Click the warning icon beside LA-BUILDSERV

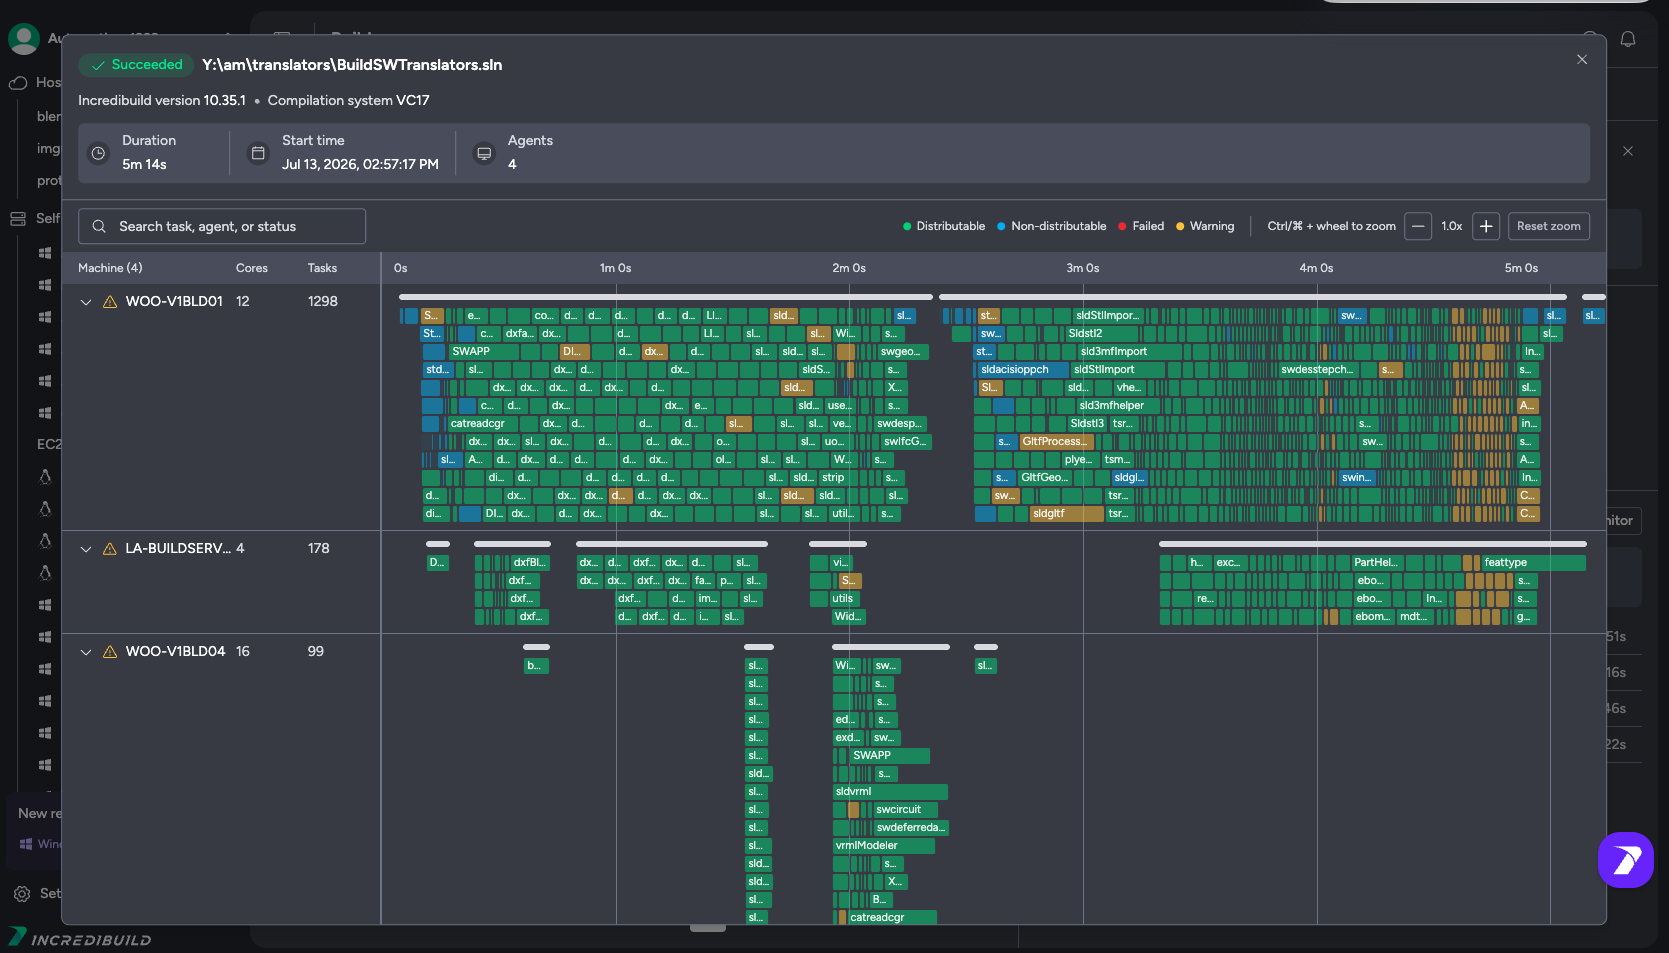click(x=110, y=549)
